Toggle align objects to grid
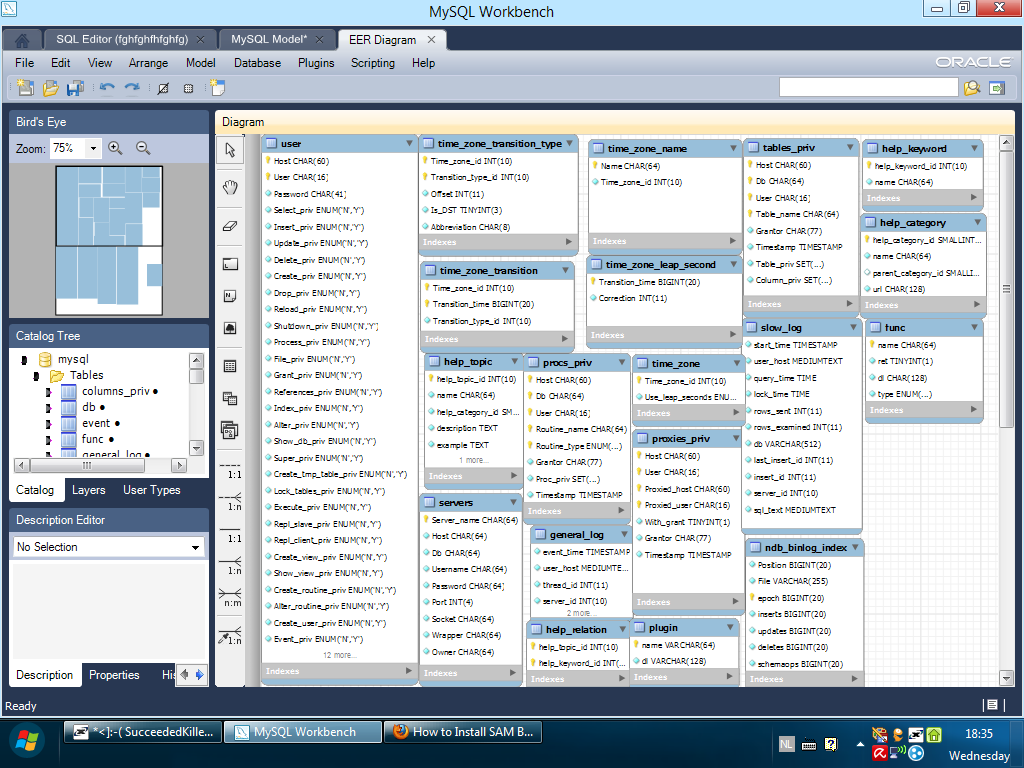The height and width of the screenshot is (768, 1024). click(188, 88)
